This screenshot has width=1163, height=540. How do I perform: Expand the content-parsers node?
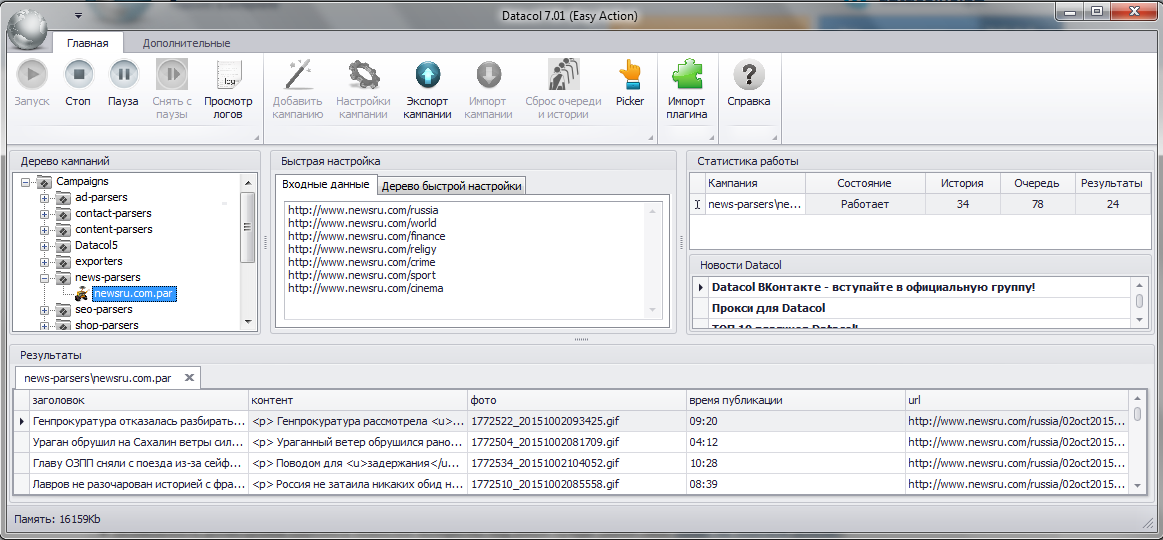coord(45,230)
